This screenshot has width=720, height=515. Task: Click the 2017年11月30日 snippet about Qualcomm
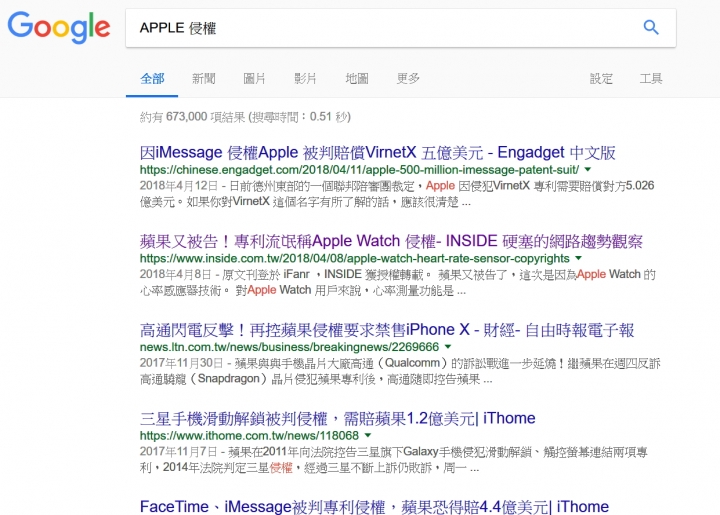pyautogui.click(x=400, y=371)
